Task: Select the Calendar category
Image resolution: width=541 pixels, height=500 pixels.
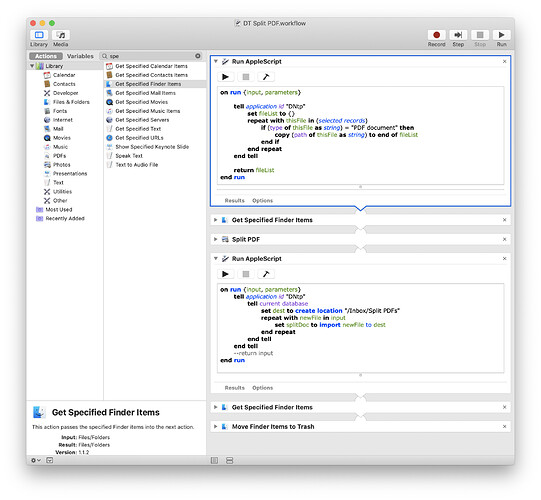Action: point(64,75)
